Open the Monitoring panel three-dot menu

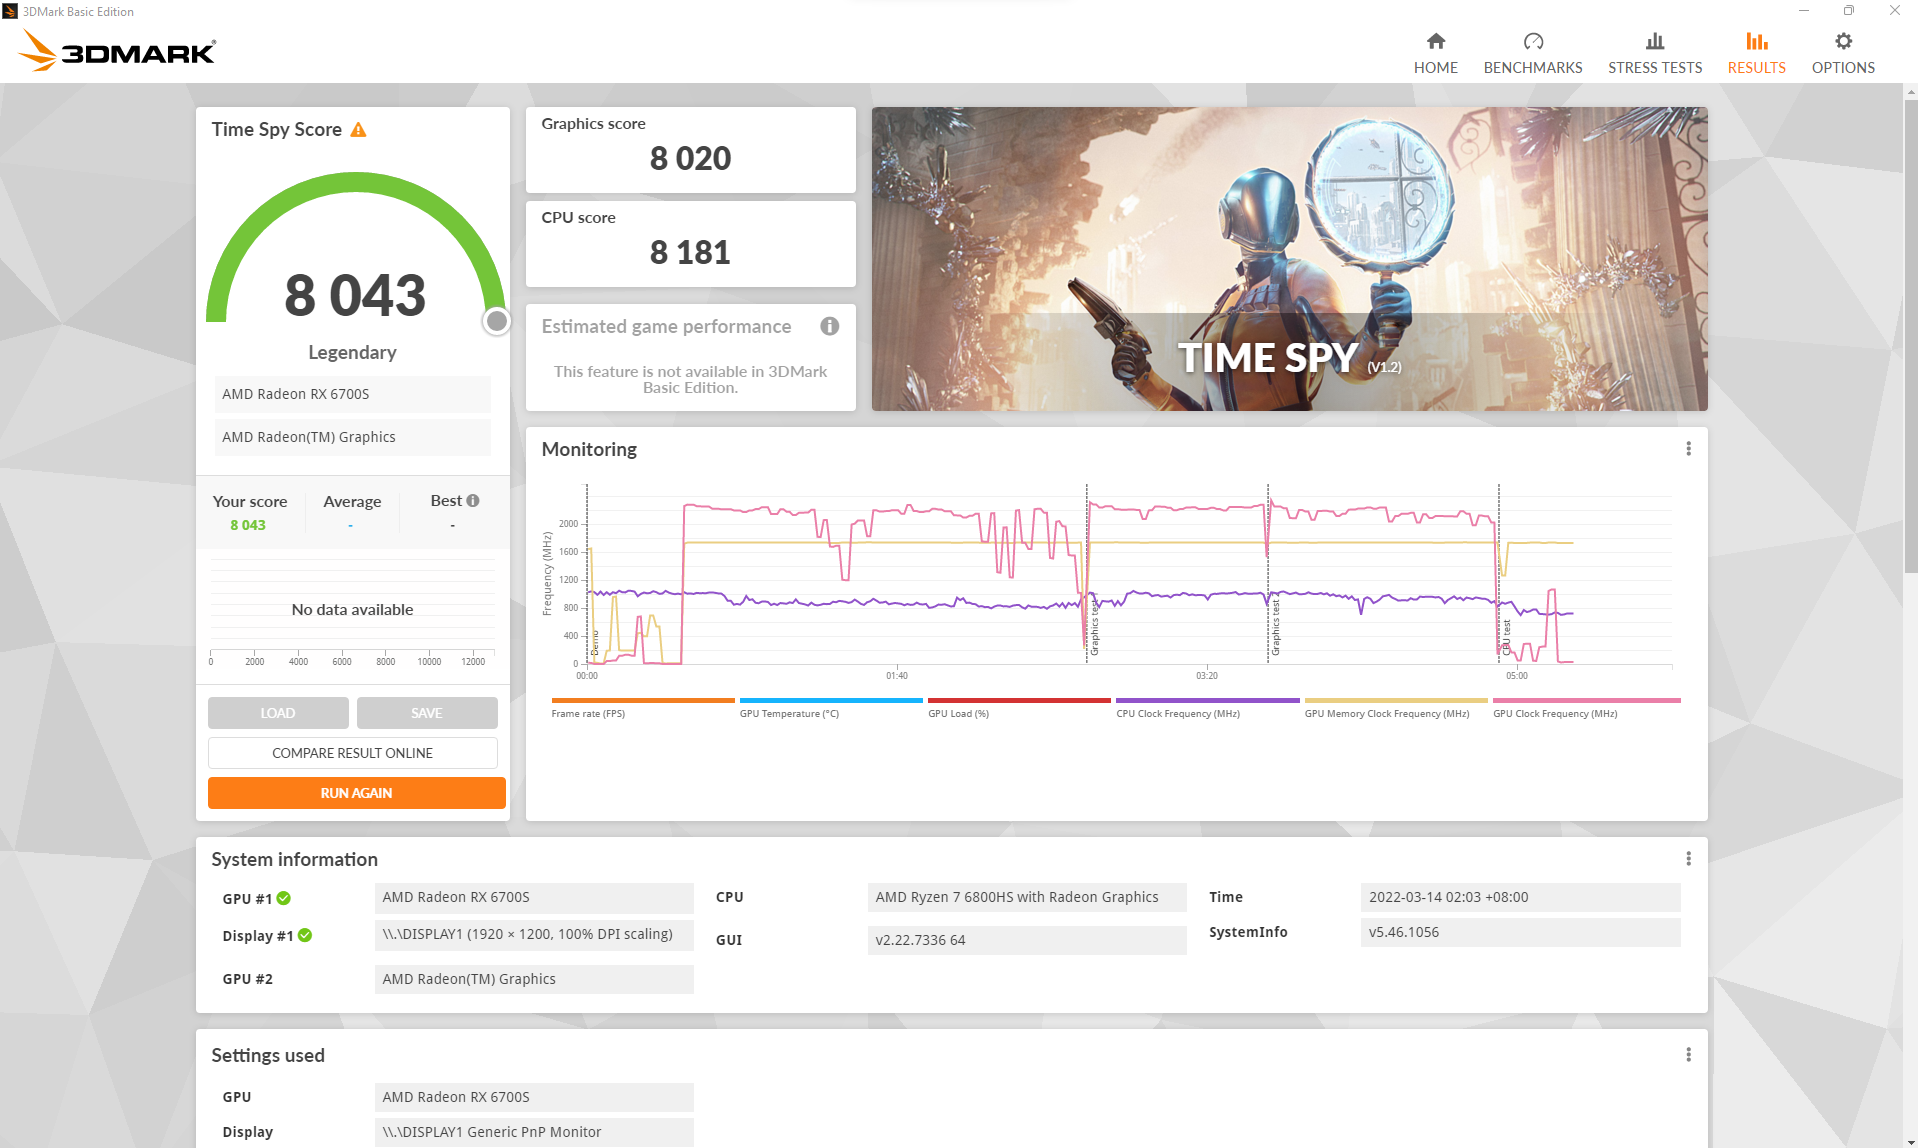click(1688, 448)
